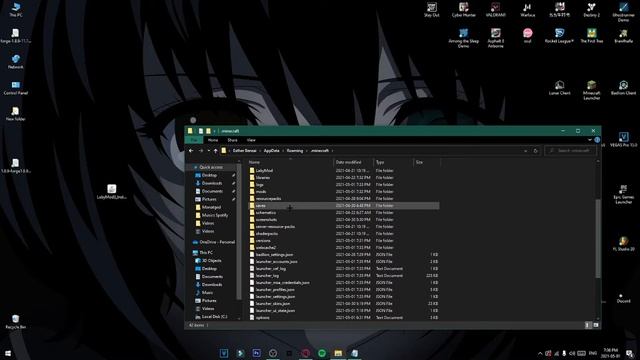The width and height of the screenshot is (640, 360).
Task: Select the Lunar Client desktop icon
Action: tap(559, 88)
